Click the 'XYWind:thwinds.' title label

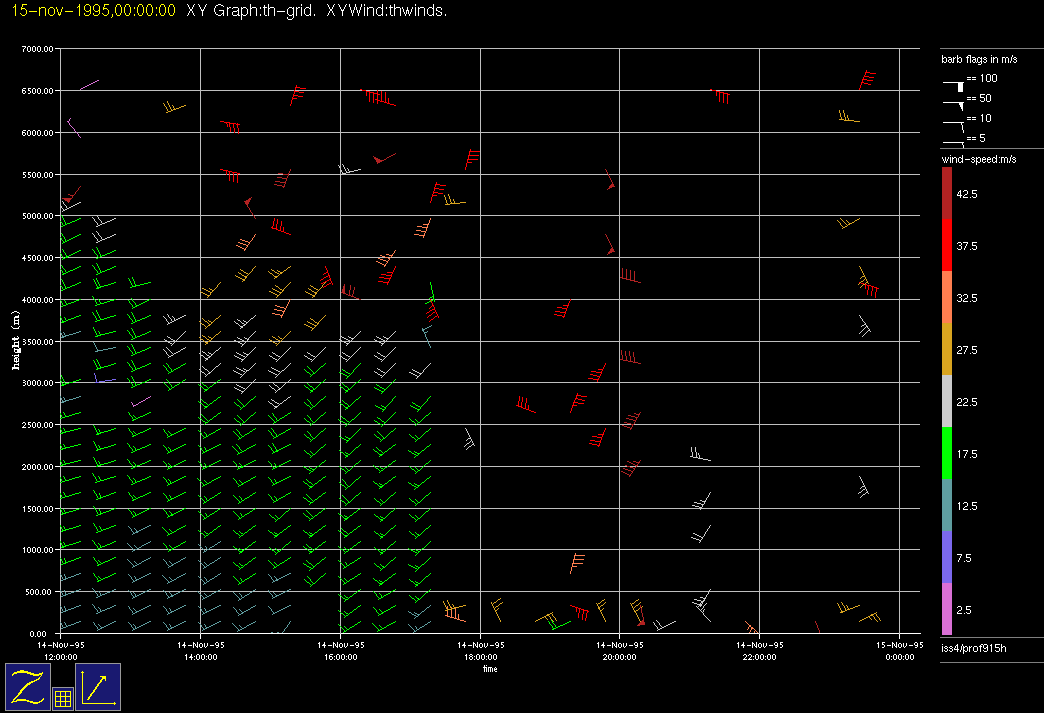(387, 11)
